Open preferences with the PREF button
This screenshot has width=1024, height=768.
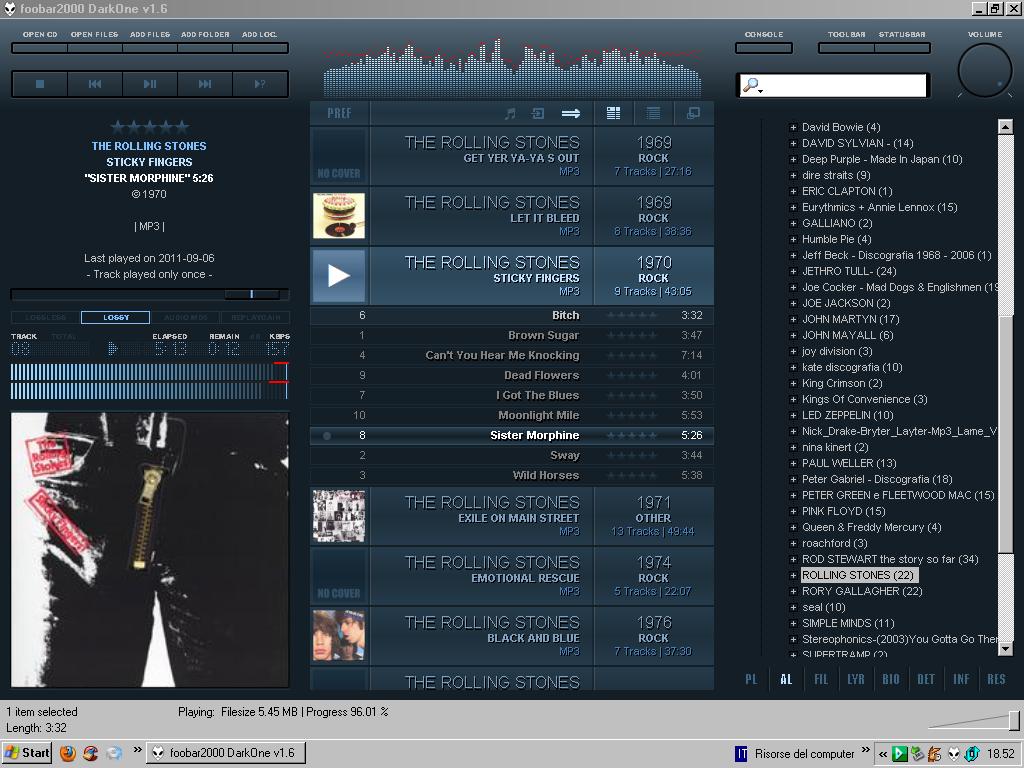tap(340, 113)
